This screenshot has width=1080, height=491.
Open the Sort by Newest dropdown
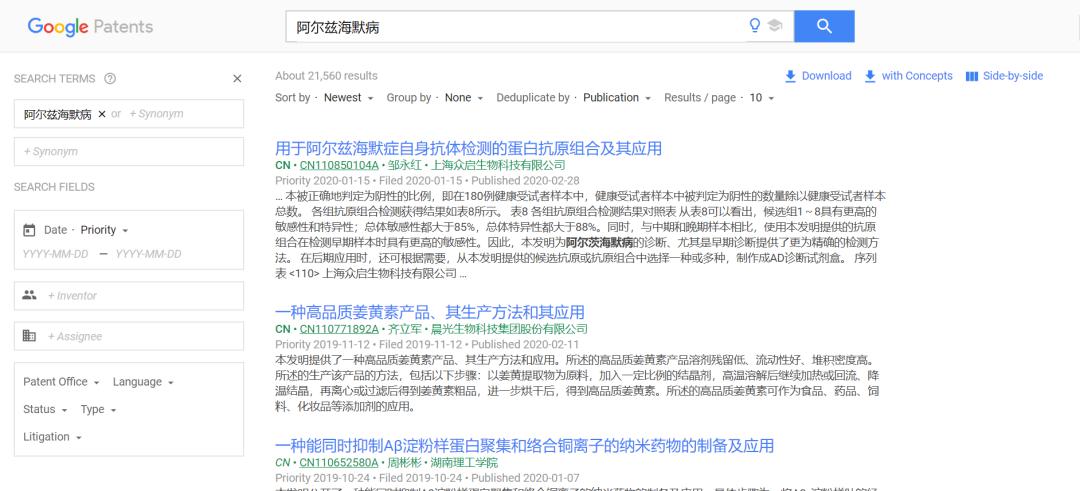(349, 98)
